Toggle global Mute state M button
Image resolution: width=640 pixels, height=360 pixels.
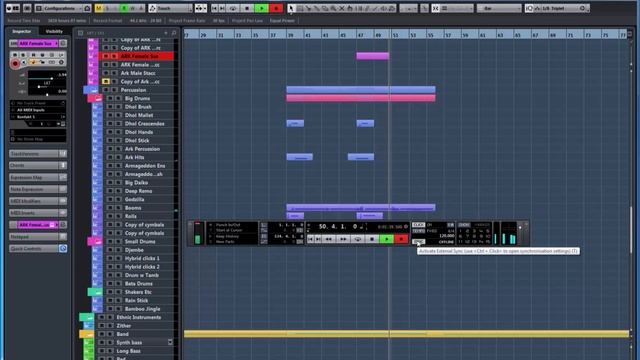pos(99,8)
